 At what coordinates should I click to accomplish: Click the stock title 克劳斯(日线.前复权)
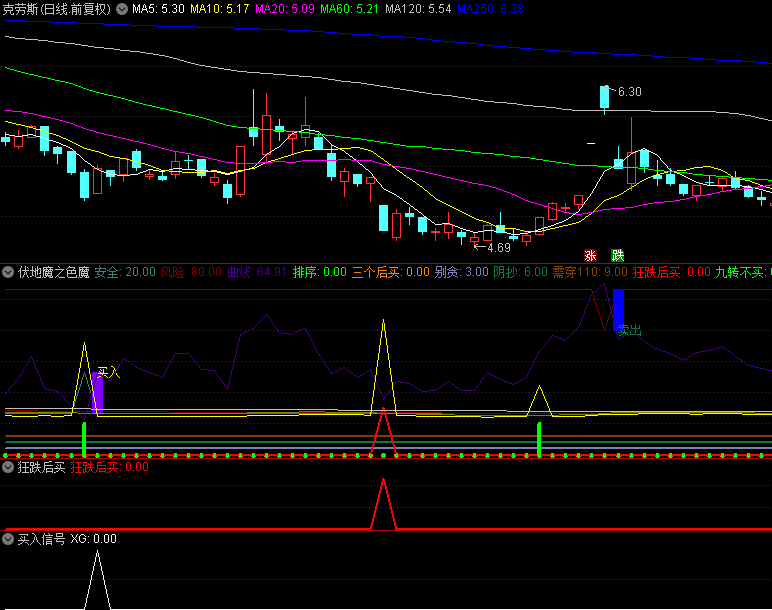[57, 9]
